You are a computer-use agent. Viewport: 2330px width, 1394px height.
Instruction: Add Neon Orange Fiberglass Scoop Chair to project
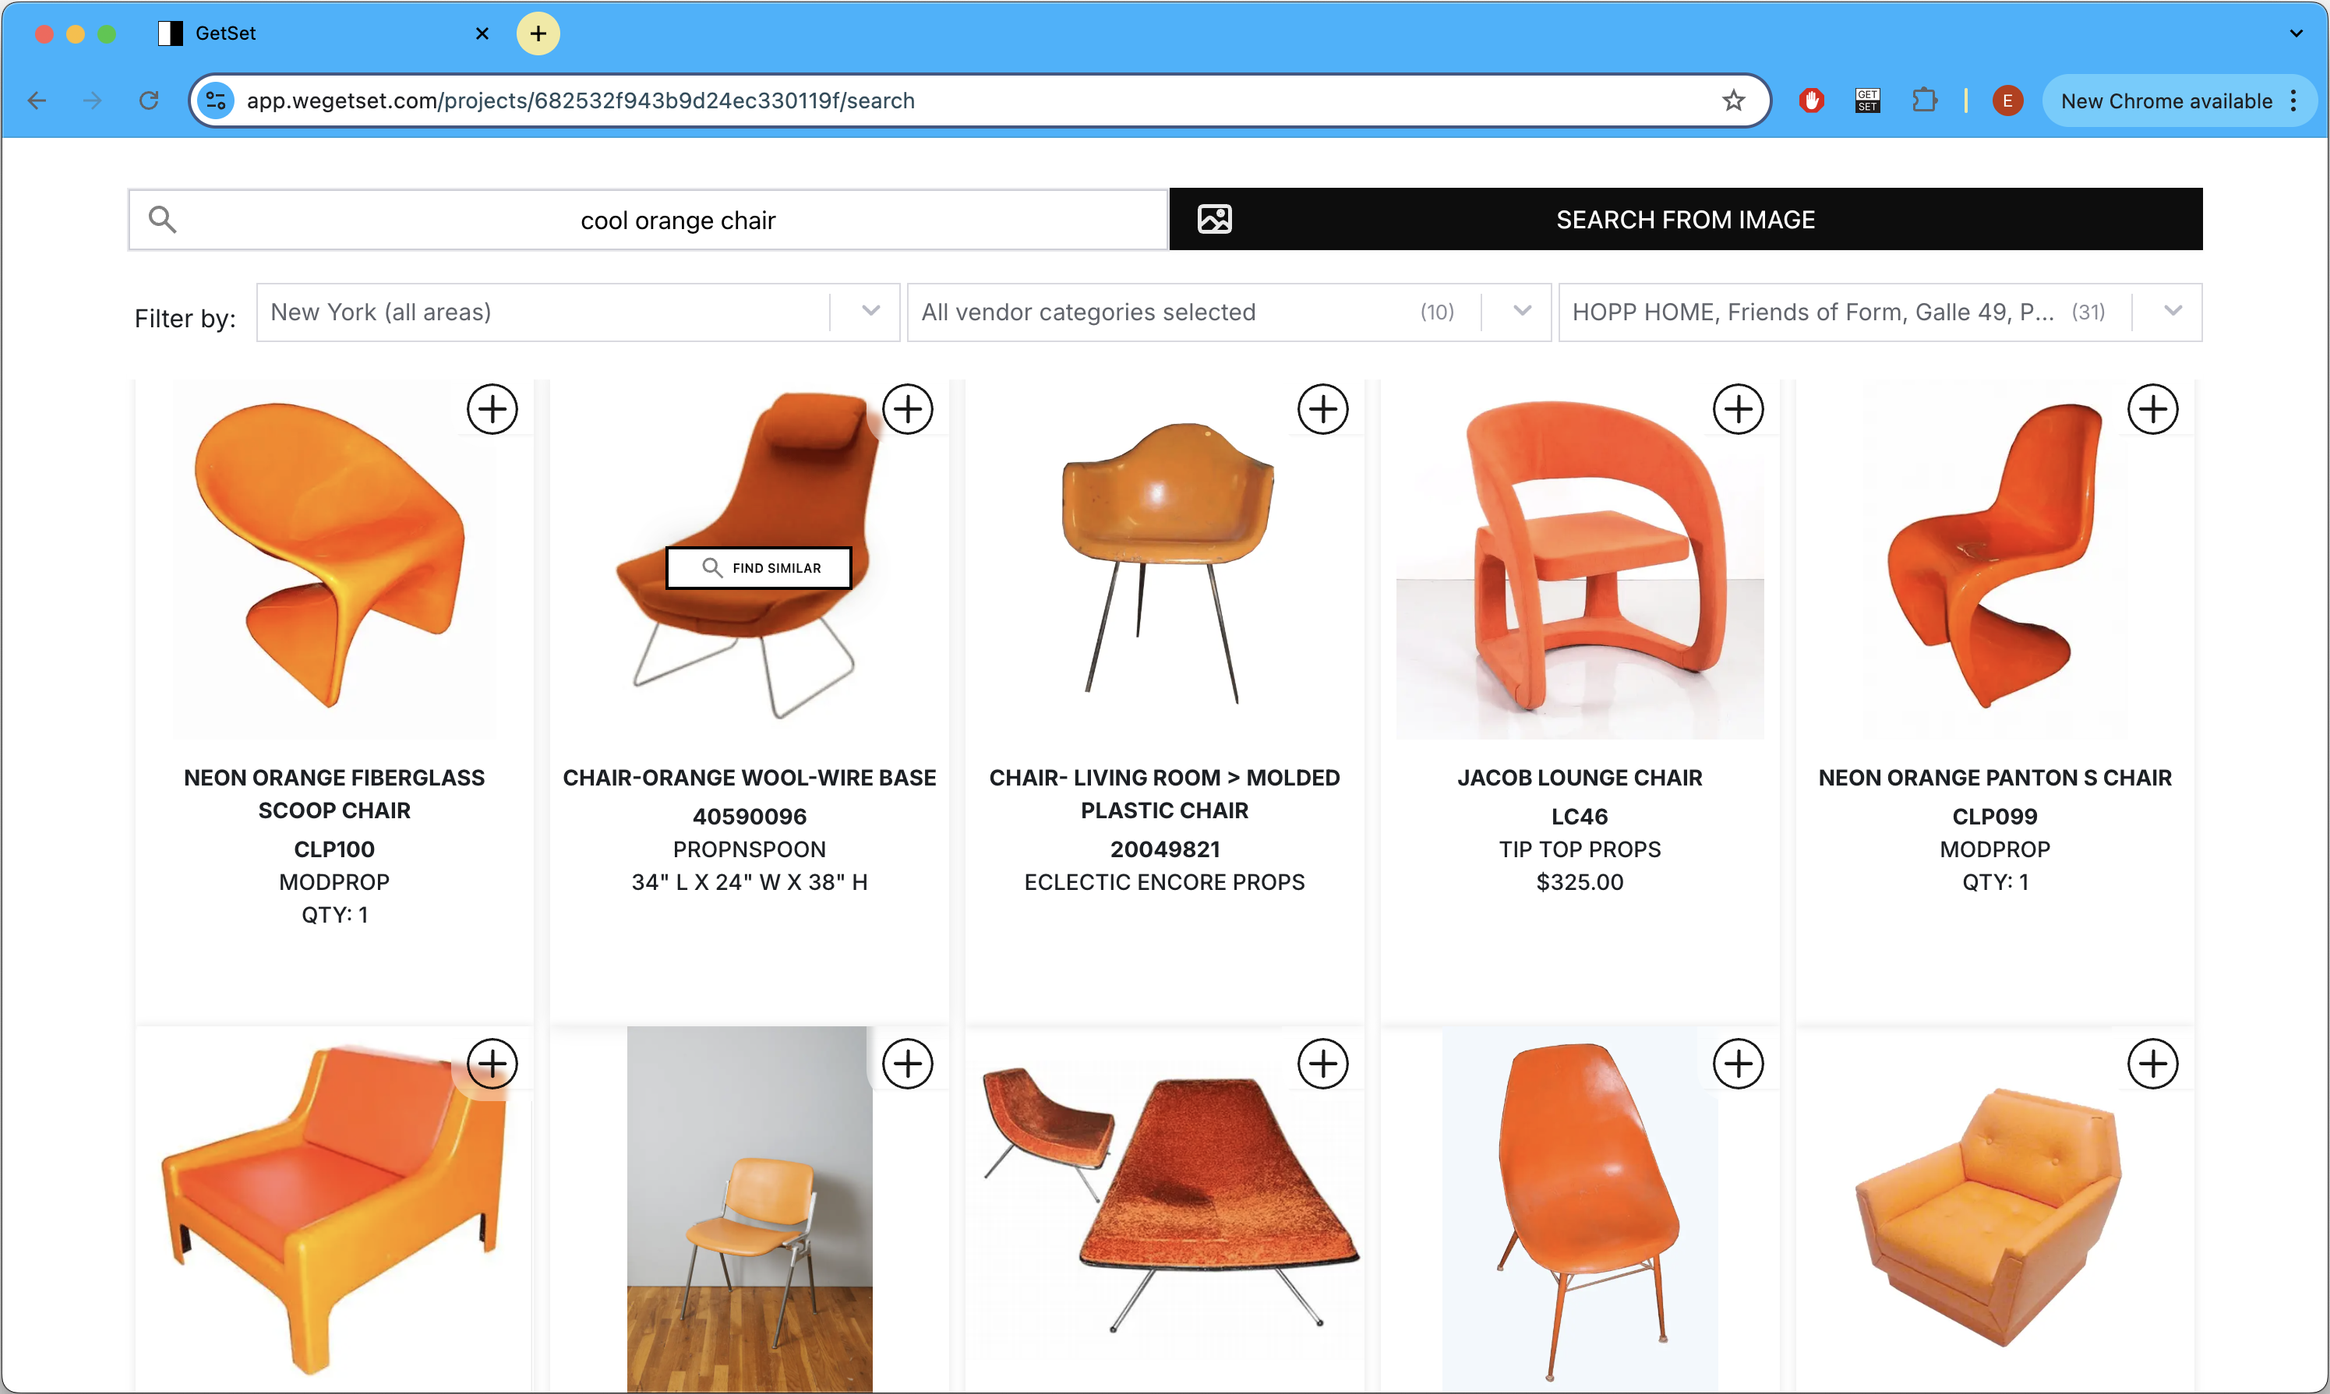pyautogui.click(x=492, y=409)
